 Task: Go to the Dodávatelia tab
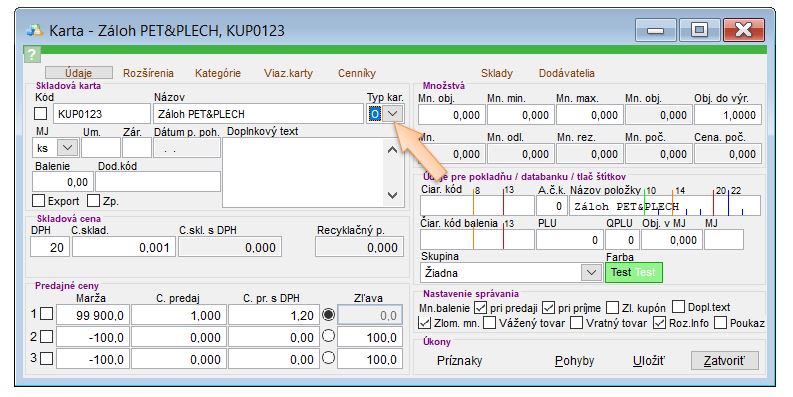click(x=566, y=73)
